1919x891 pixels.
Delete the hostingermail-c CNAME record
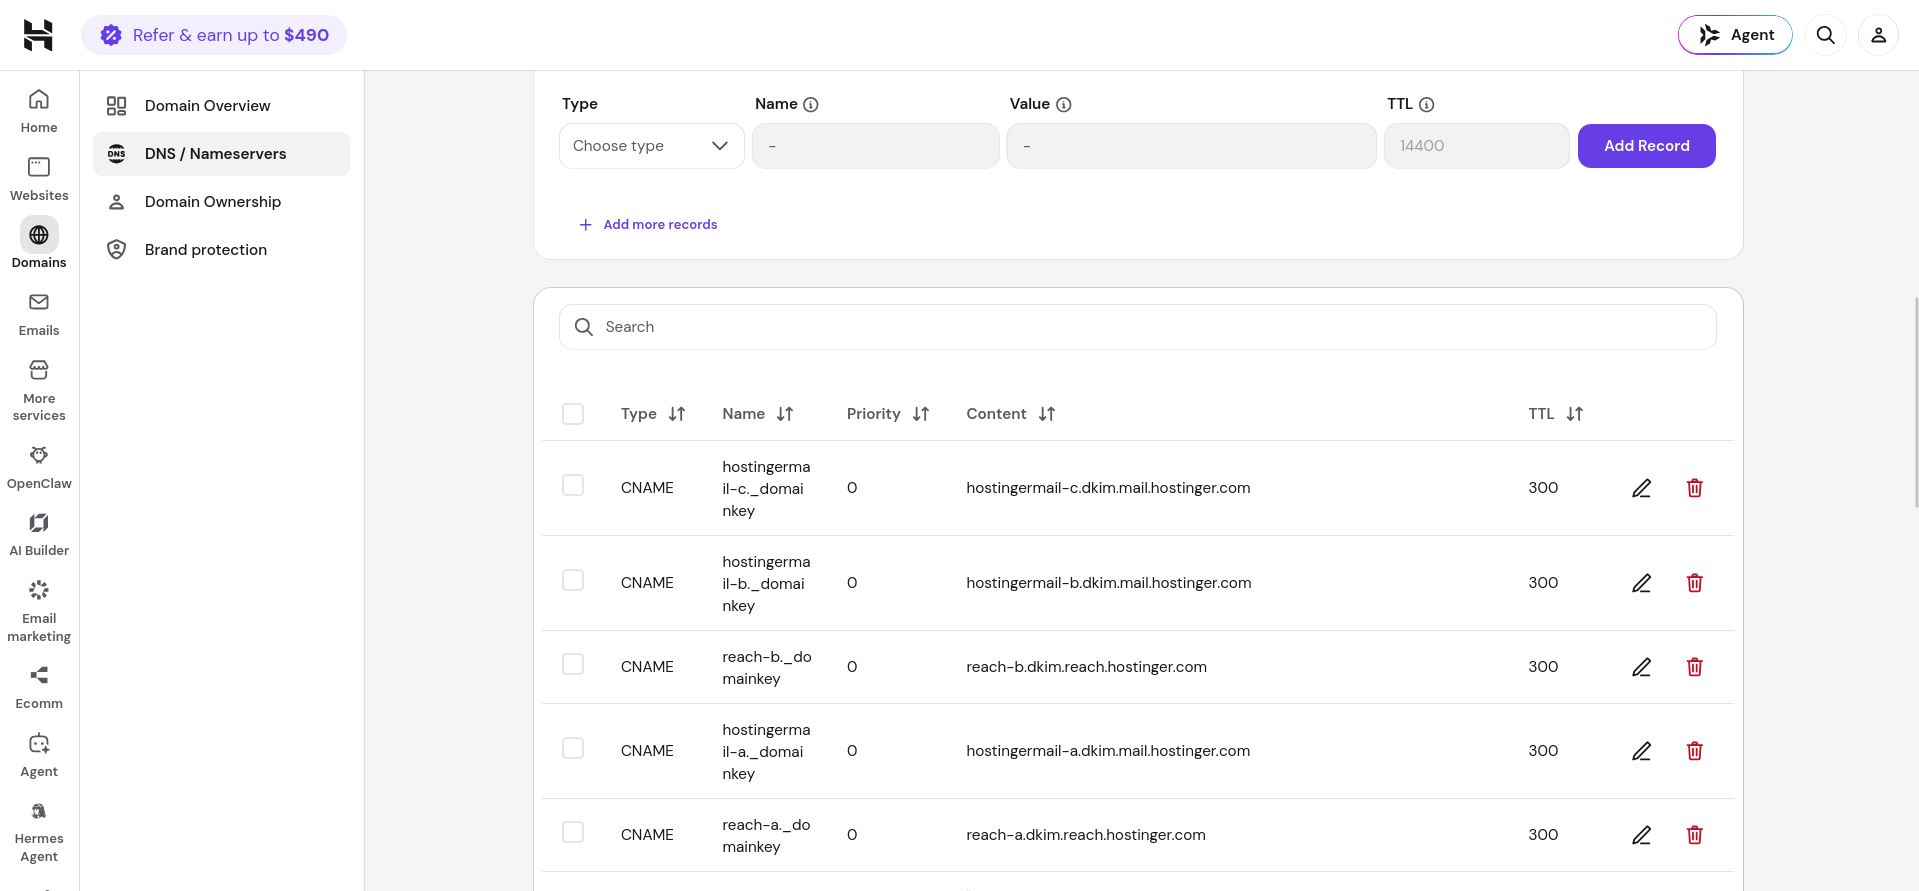pyautogui.click(x=1694, y=488)
